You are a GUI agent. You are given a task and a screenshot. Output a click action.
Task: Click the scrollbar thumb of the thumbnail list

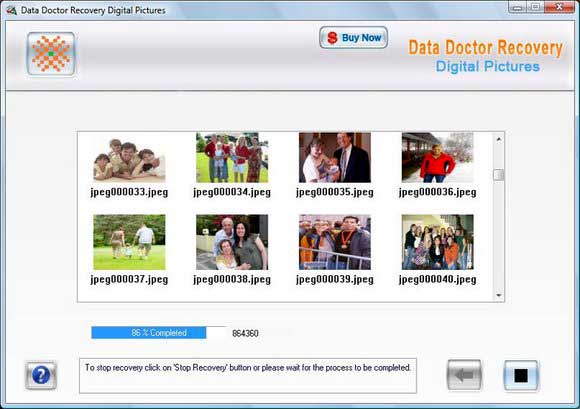coord(499,175)
